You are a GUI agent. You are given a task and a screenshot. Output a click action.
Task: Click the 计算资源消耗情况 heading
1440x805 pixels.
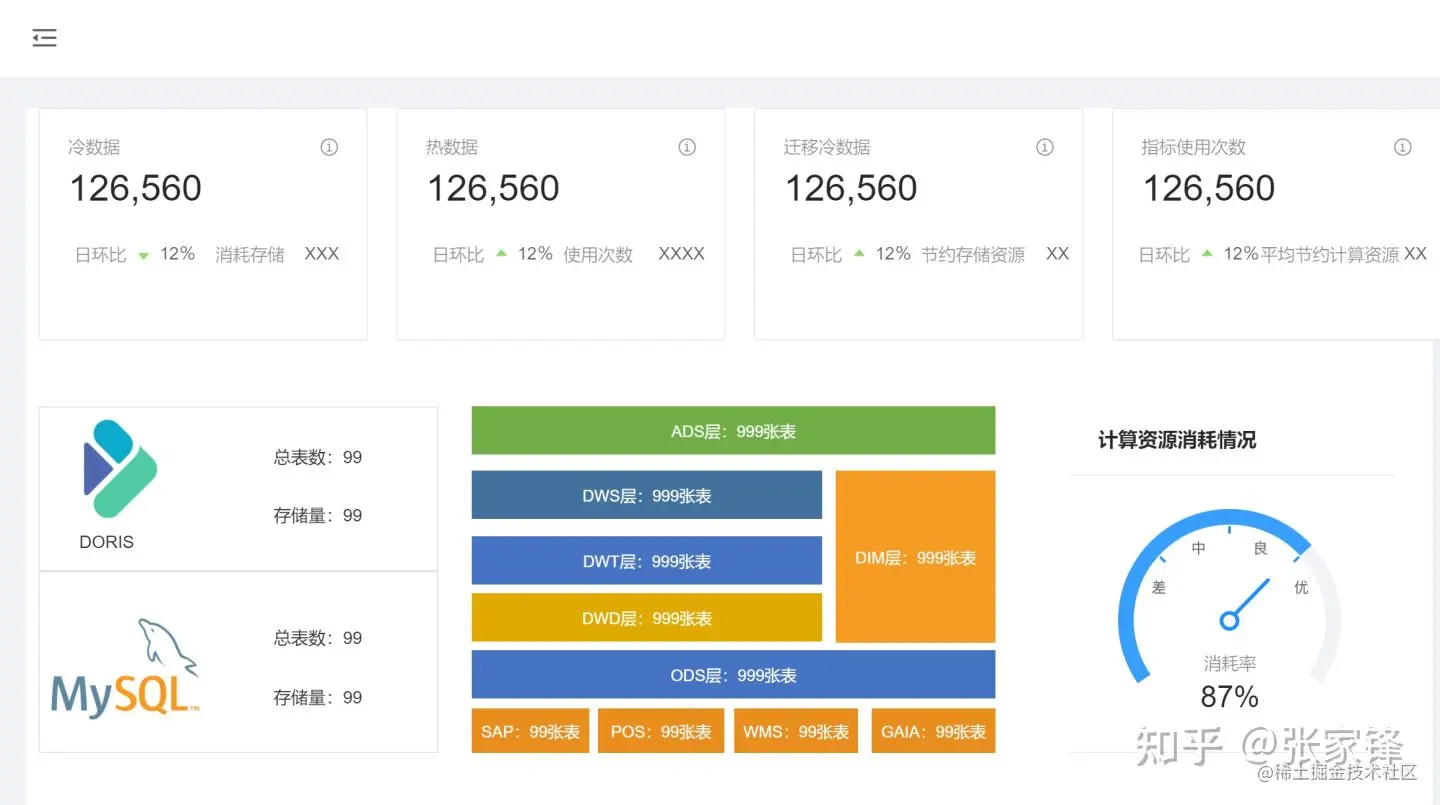point(1177,440)
